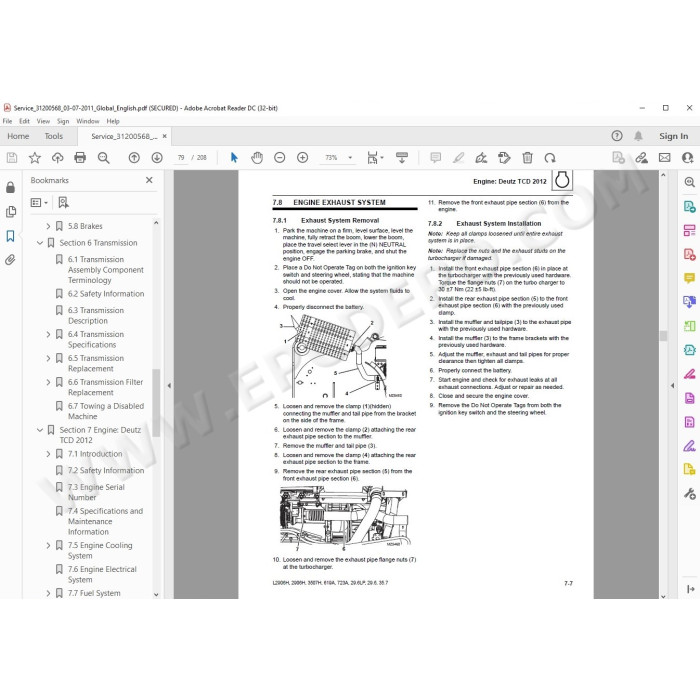Open 7.4 Specifications and Maintenance Information bookmark

tap(105, 521)
